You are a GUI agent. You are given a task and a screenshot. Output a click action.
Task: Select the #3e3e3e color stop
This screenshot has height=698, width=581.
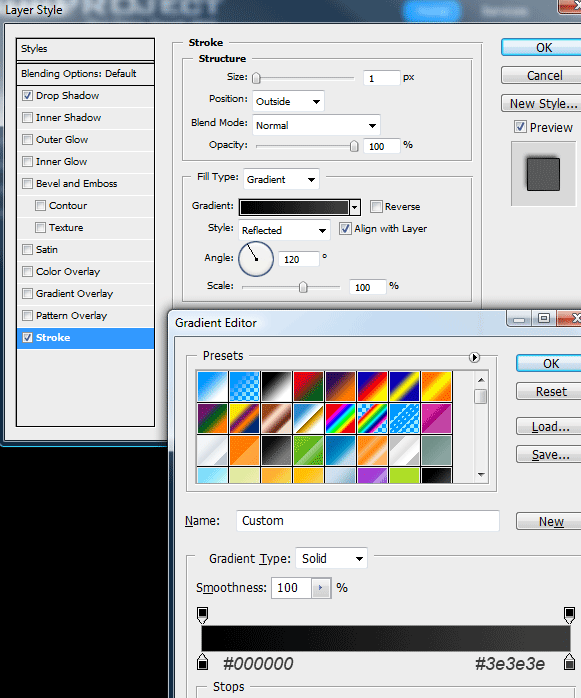pos(569,662)
